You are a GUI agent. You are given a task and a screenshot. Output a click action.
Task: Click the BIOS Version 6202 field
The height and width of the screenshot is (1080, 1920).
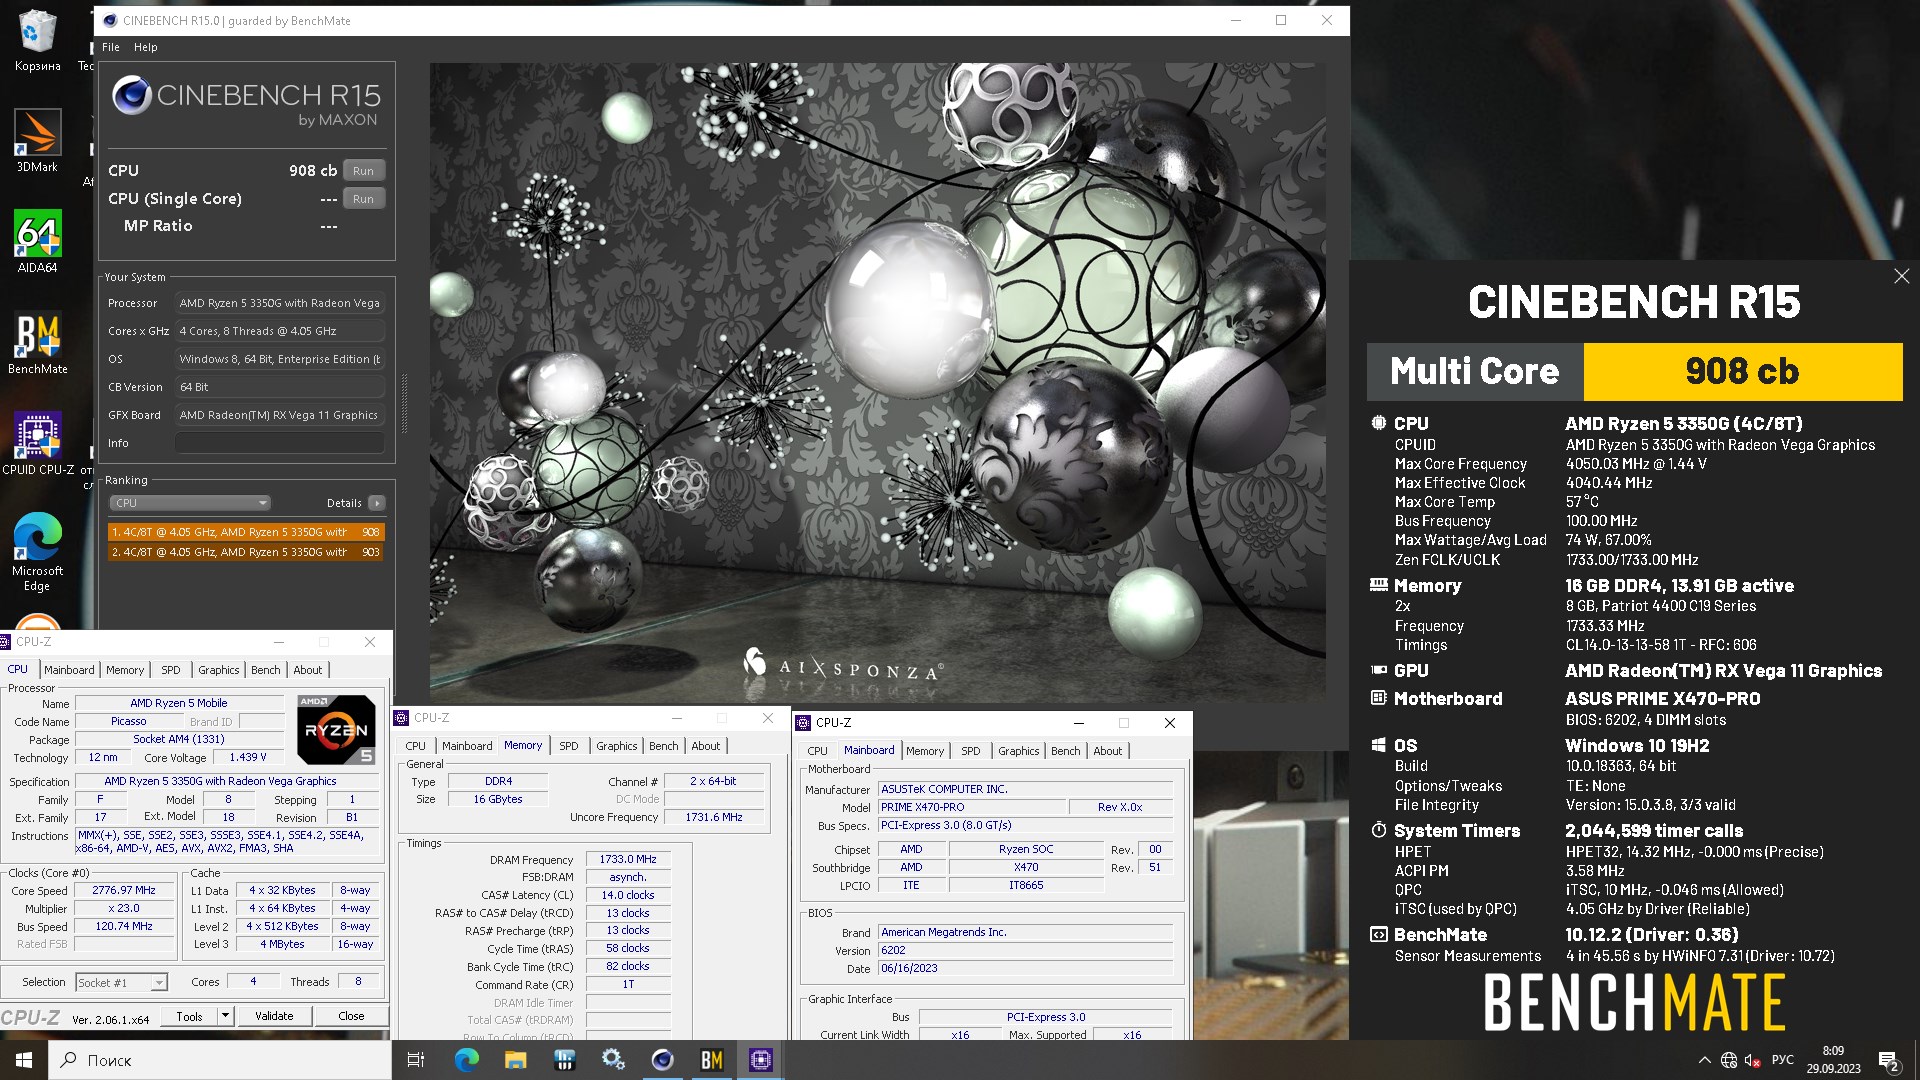tap(1025, 950)
